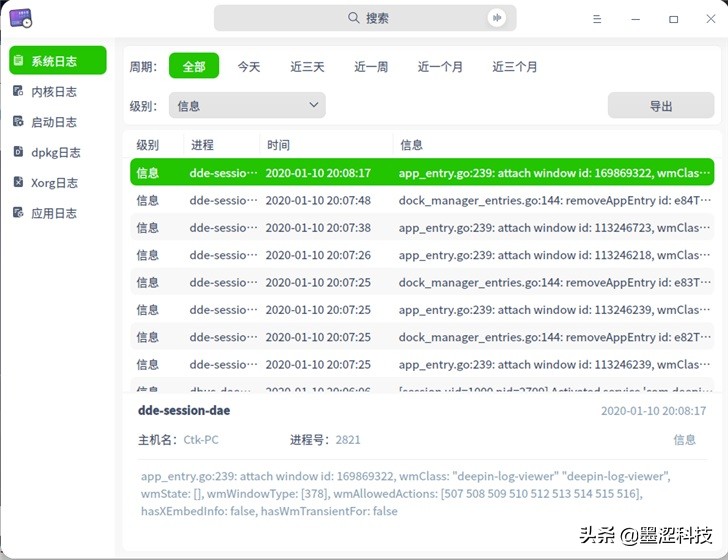Filter logs by 近一个月
The width and height of the screenshot is (728, 560).
[440, 67]
